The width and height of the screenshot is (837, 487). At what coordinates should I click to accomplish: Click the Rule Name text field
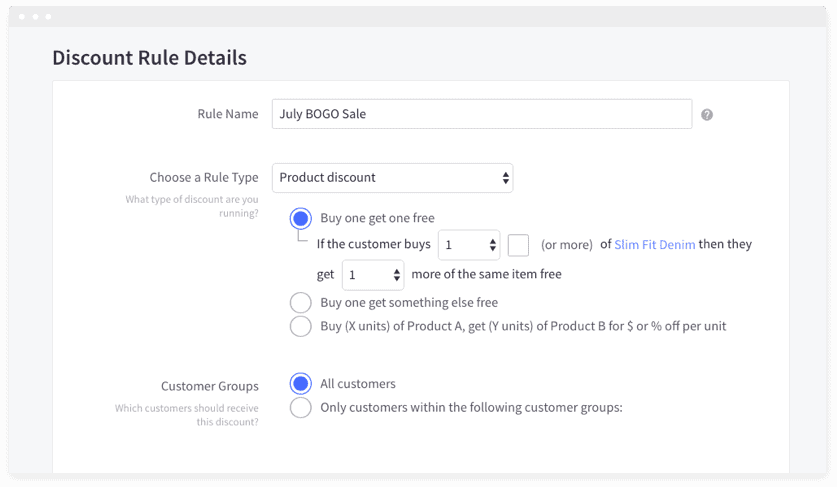coord(481,114)
